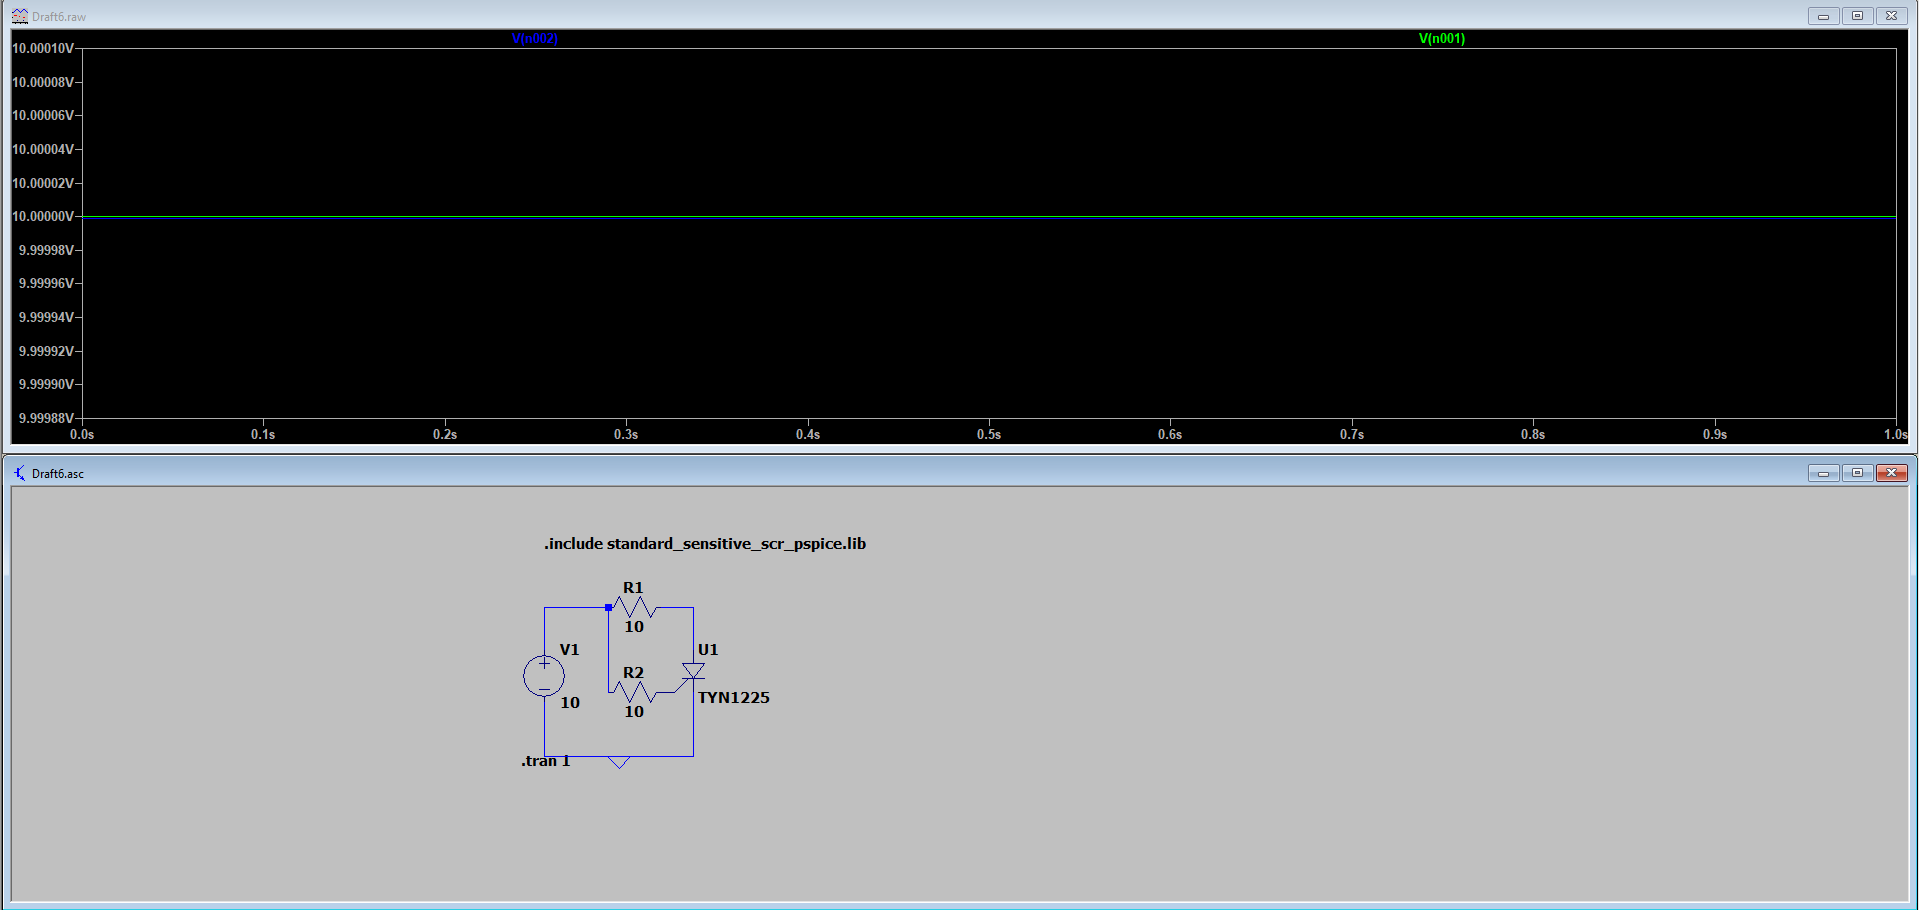Click the blue junction node left of R1
1920x910 pixels.
tap(608, 607)
